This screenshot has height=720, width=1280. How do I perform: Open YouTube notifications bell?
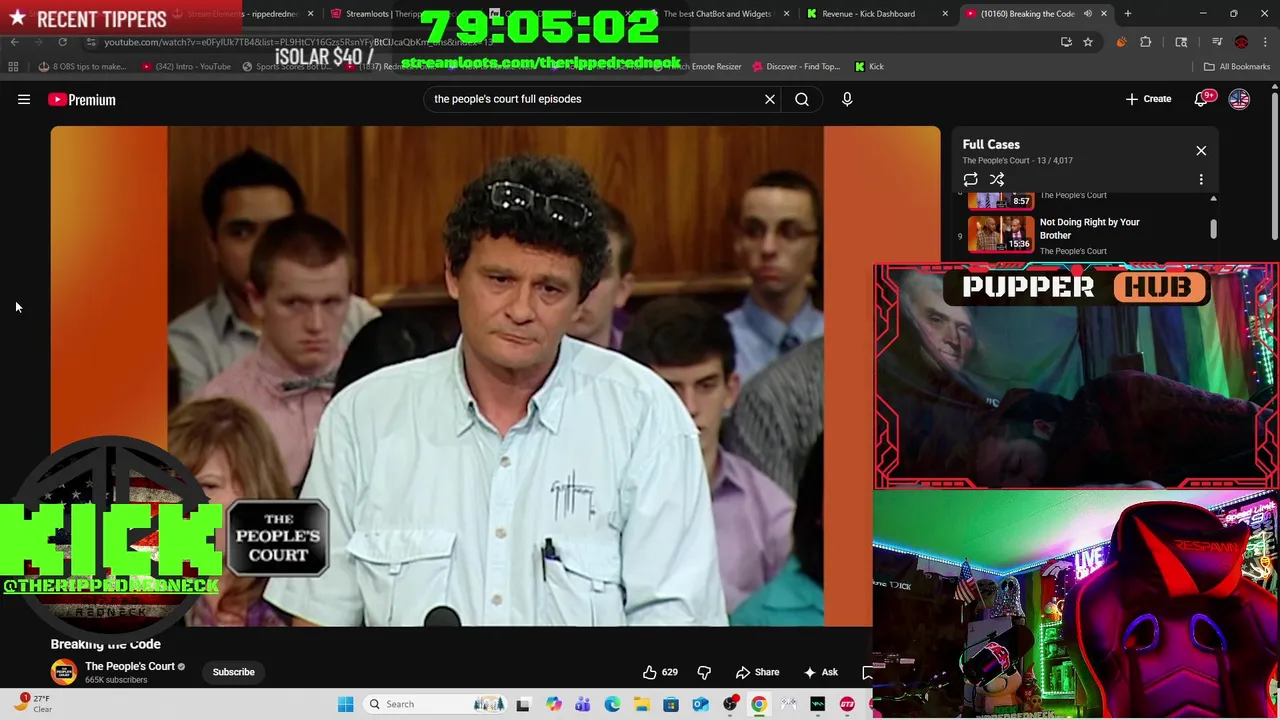[x=1203, y=99]
